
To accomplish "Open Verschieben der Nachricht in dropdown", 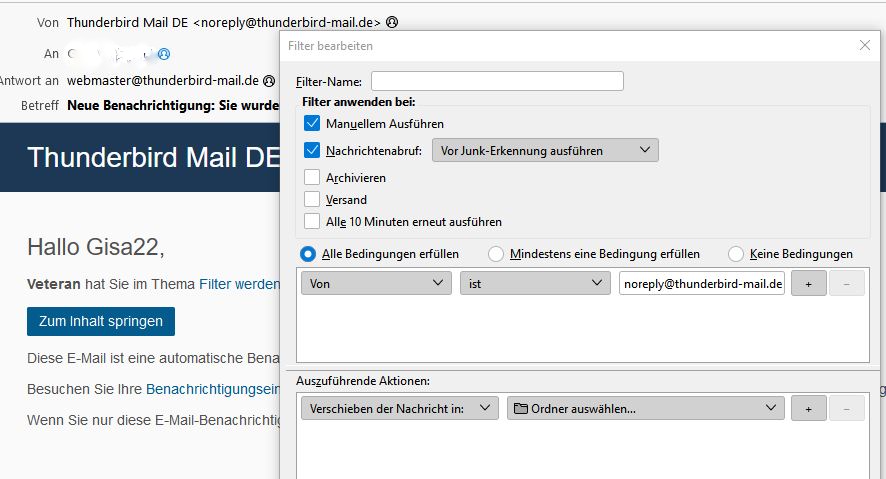I will click(x=399, y=408).
